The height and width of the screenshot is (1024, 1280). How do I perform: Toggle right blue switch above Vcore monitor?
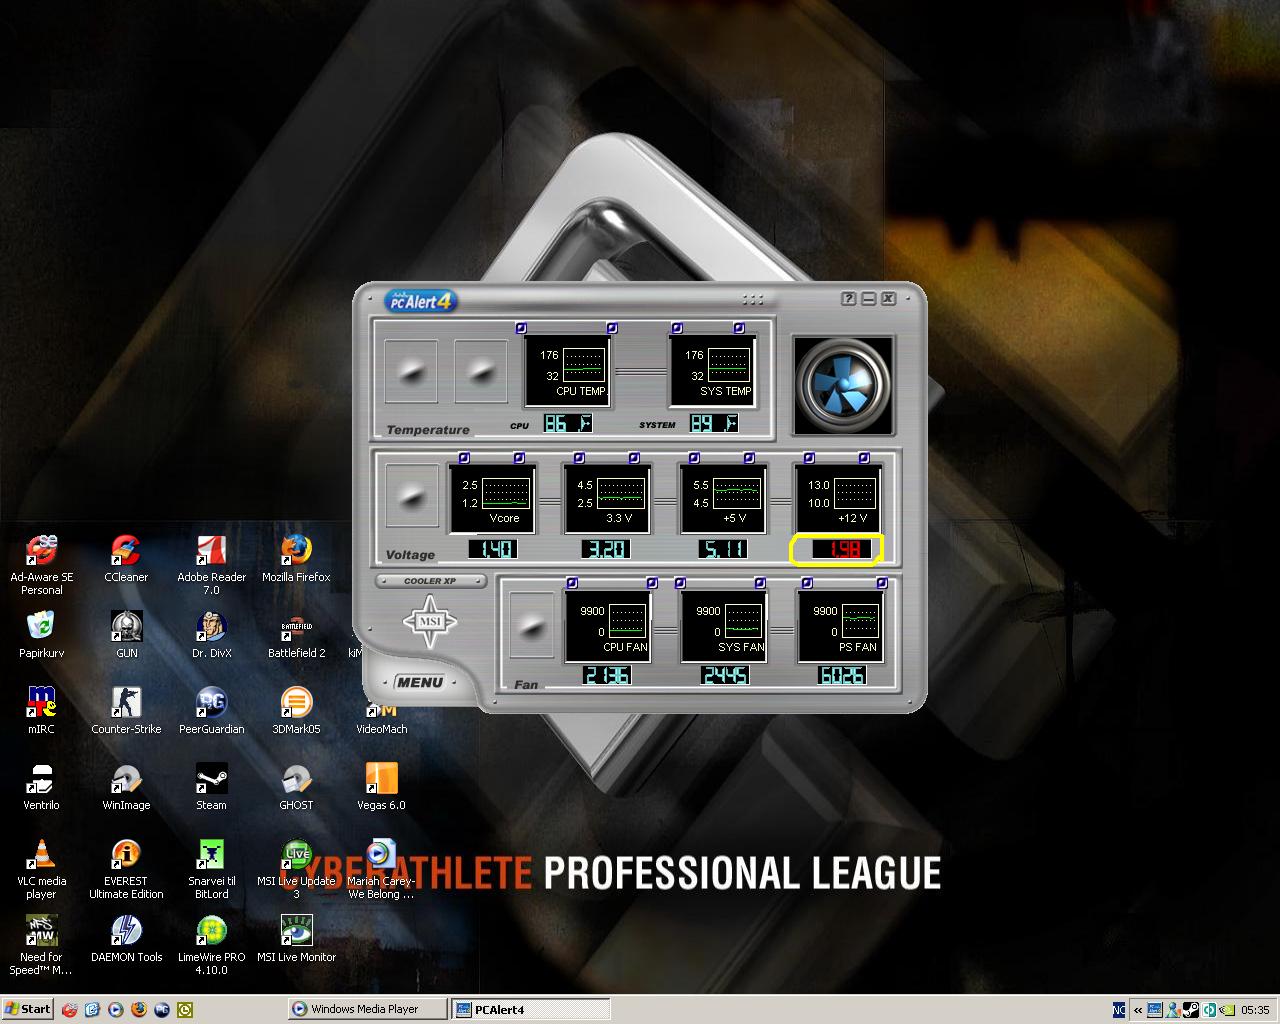click(519, 458)
